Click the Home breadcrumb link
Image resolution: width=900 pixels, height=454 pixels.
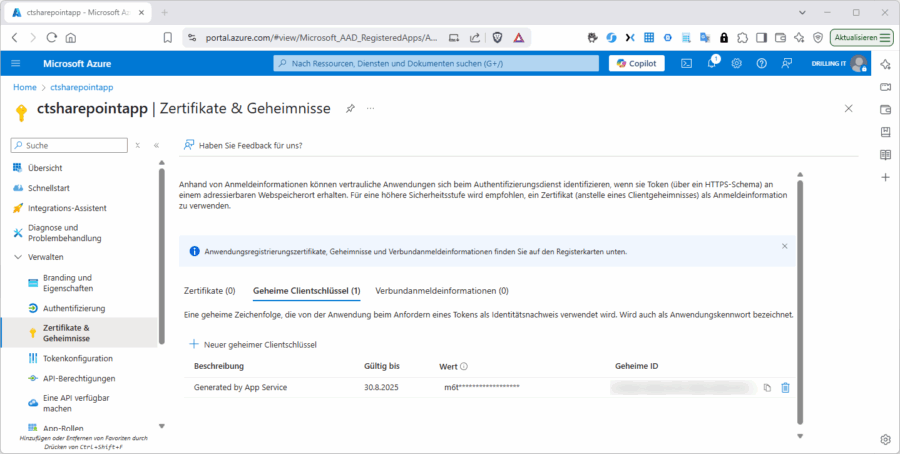[25, 87]
